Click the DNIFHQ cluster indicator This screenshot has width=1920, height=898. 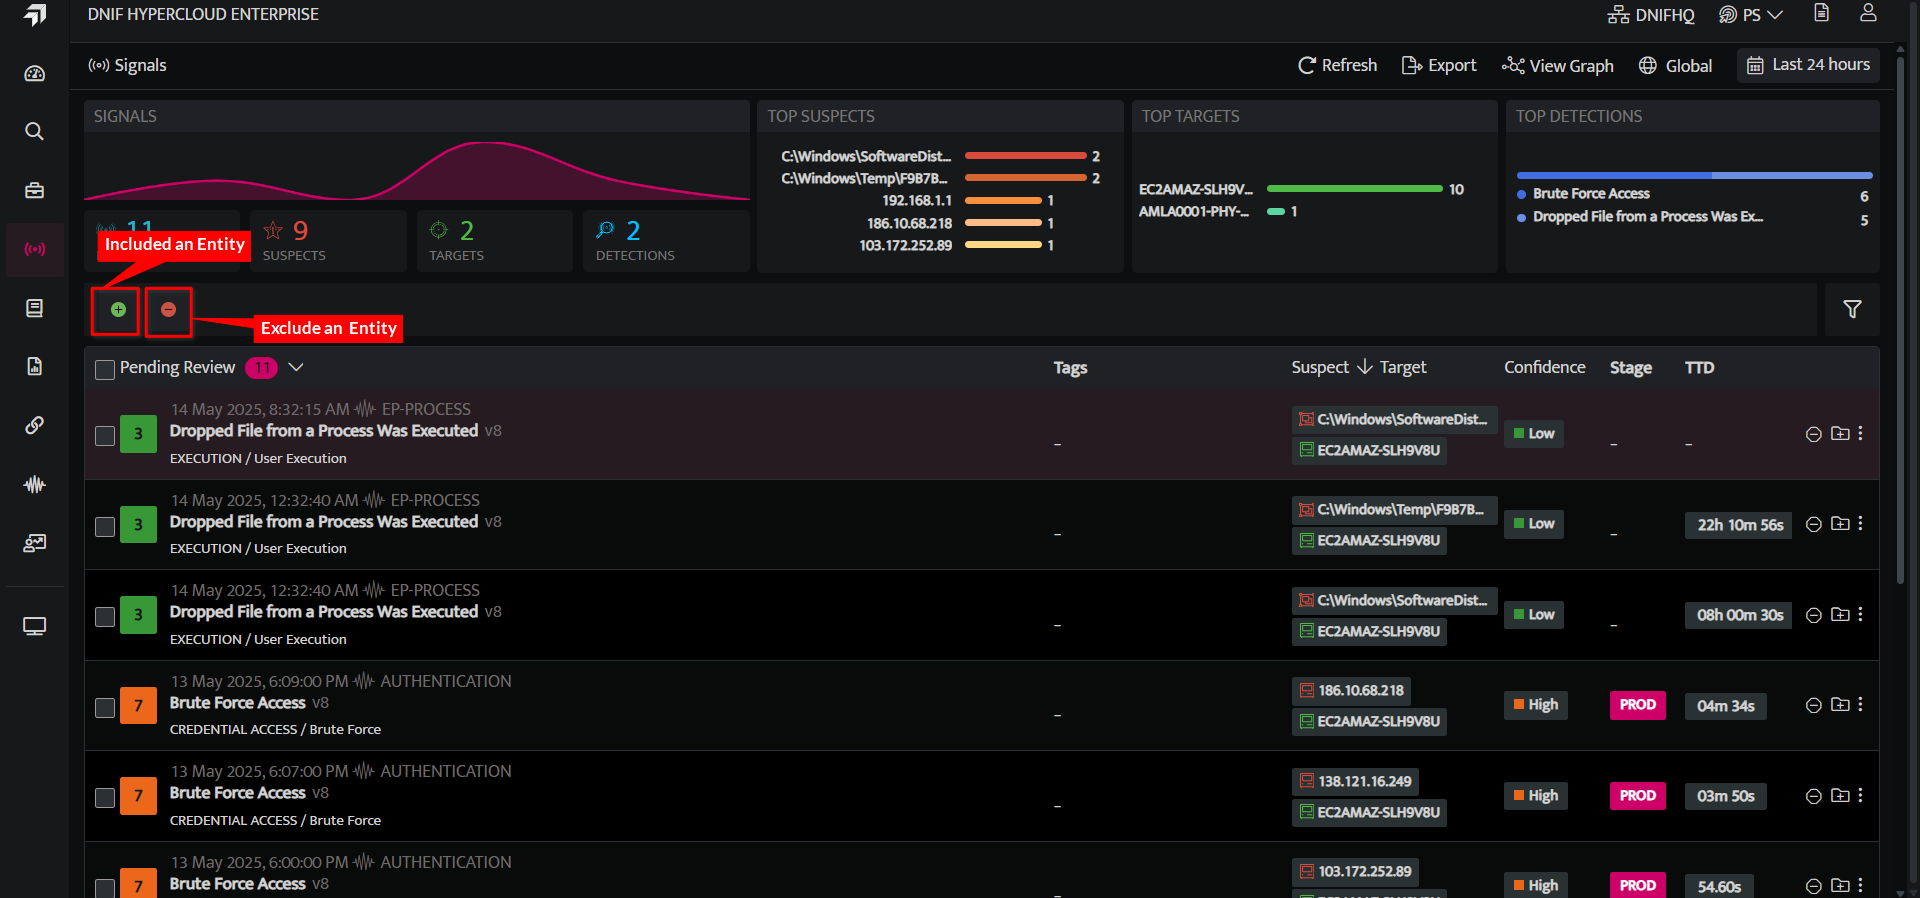point(1651,15)
